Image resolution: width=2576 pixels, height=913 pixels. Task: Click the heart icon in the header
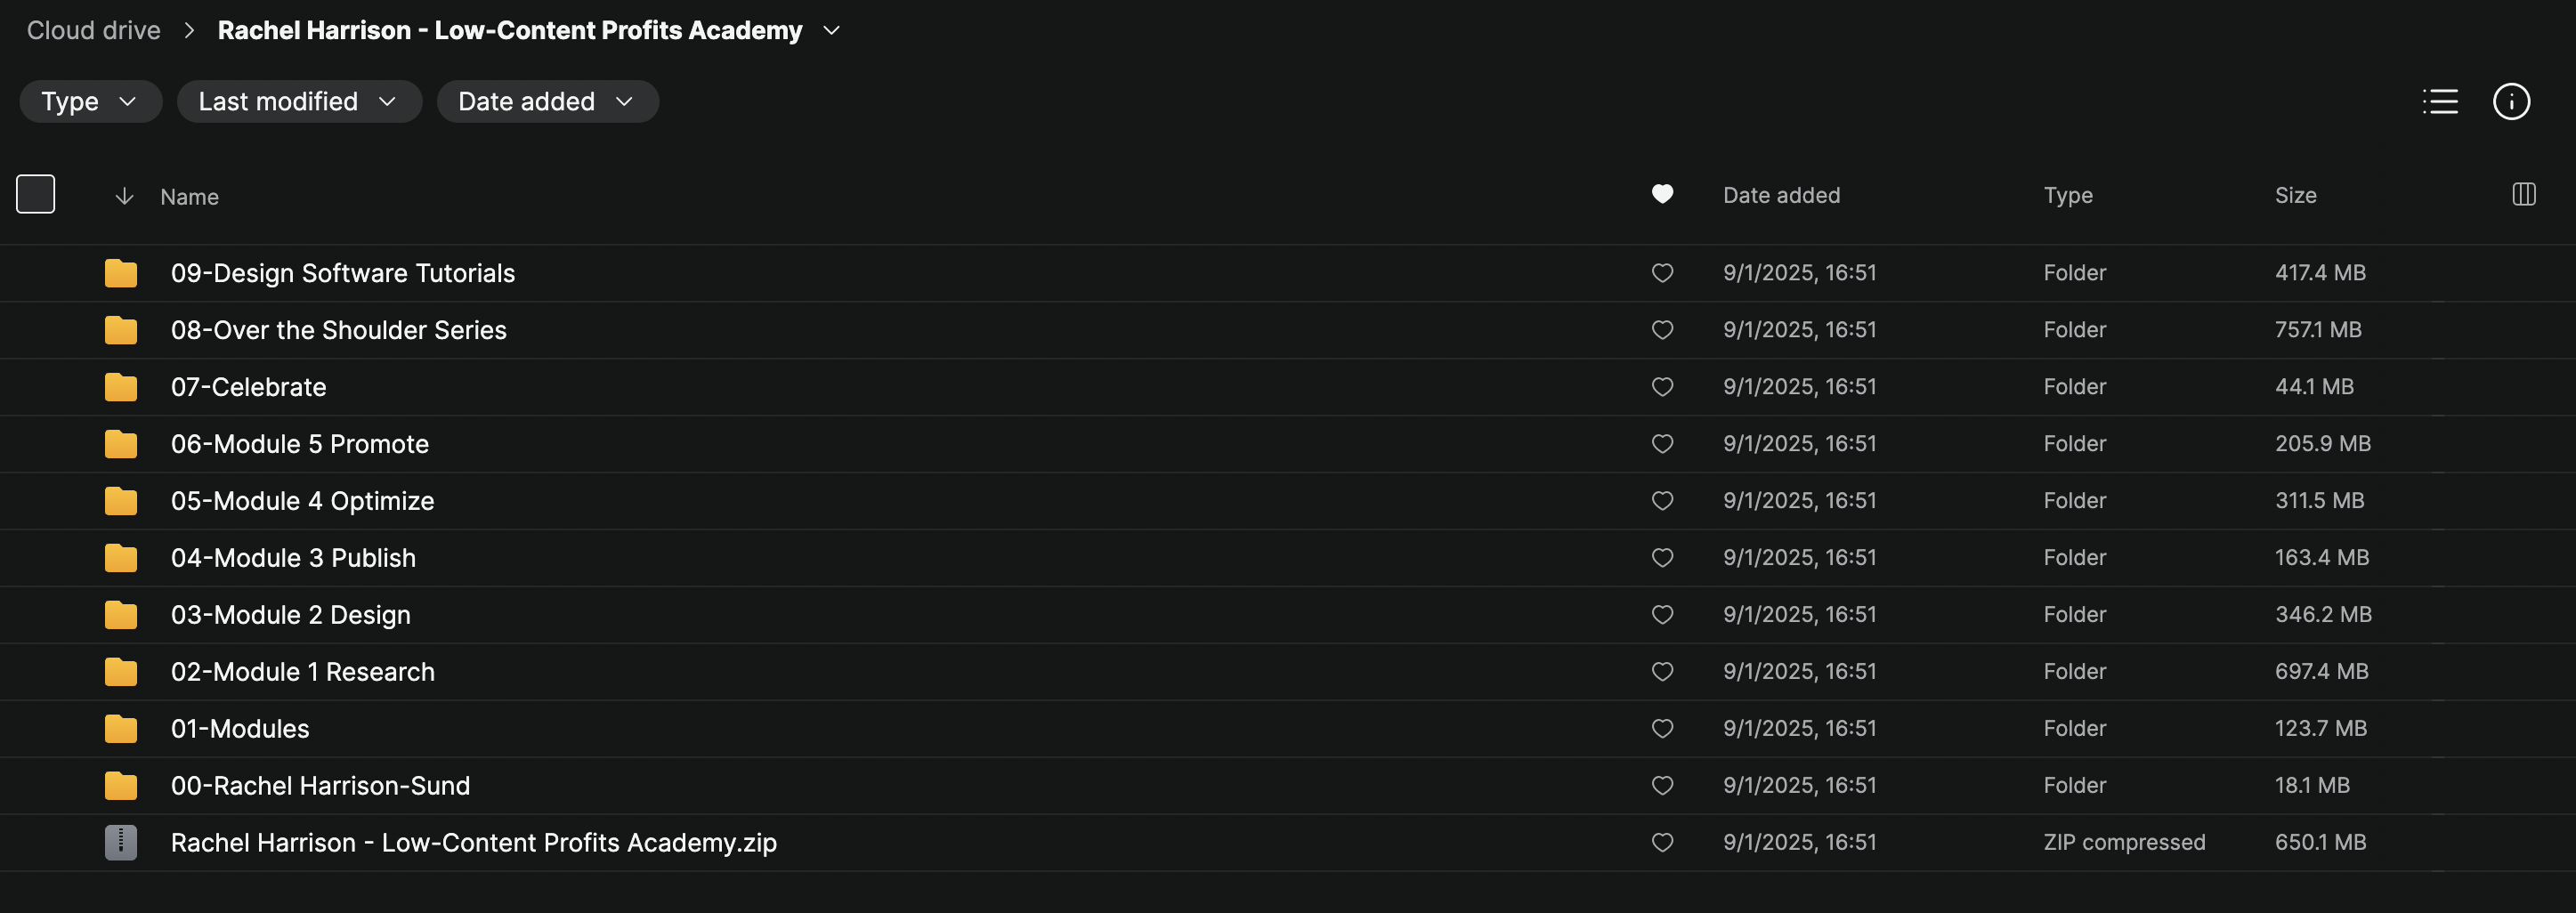[1662, 194]
